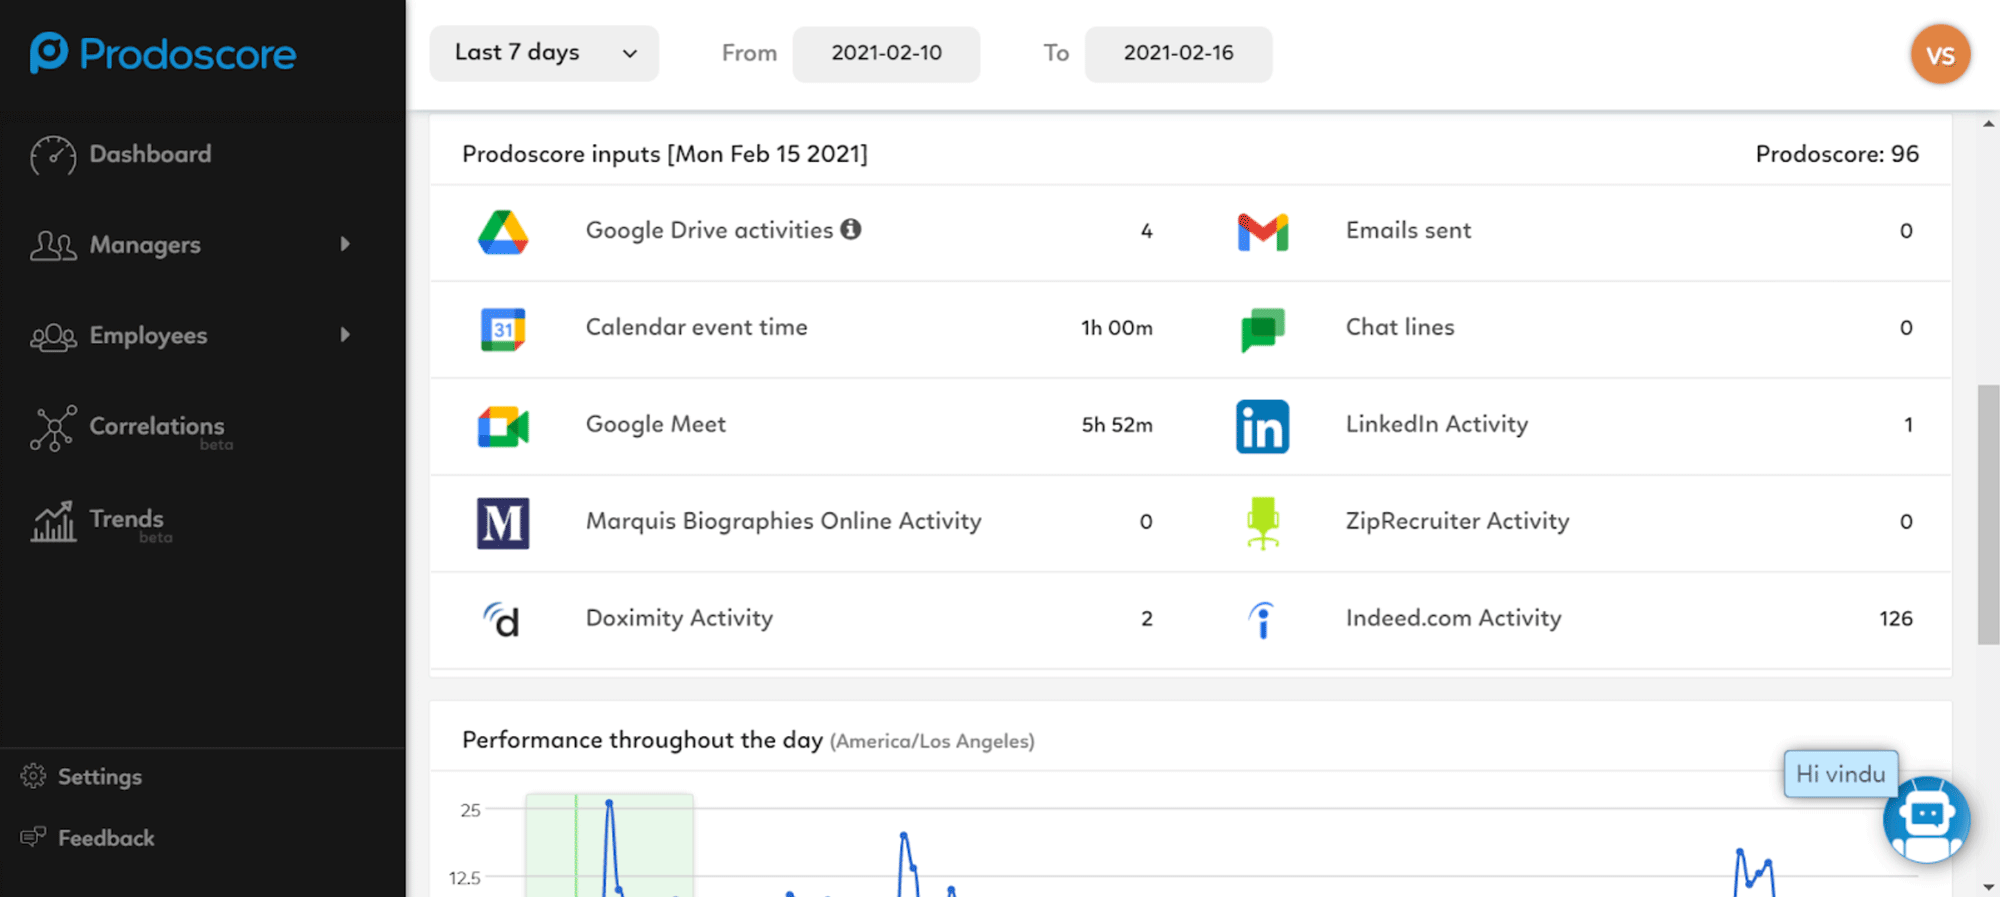2000x897 pixels.
Task: Open Feedback
Action: pyautogui.click(x=106, y=838)
